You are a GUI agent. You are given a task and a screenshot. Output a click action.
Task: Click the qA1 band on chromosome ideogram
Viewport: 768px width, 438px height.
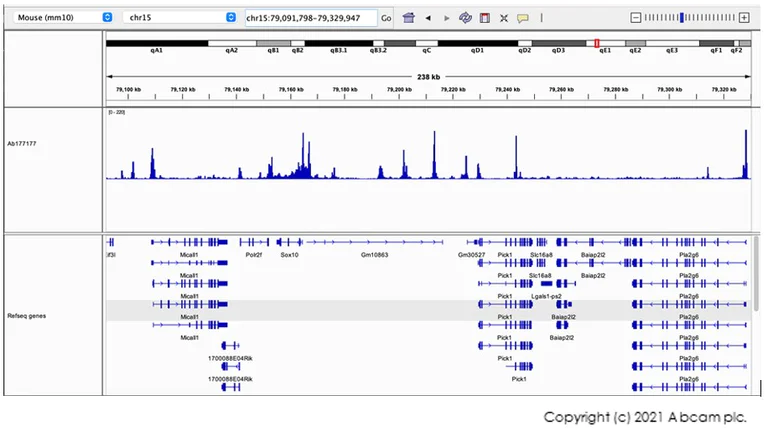tap(157, 44)
